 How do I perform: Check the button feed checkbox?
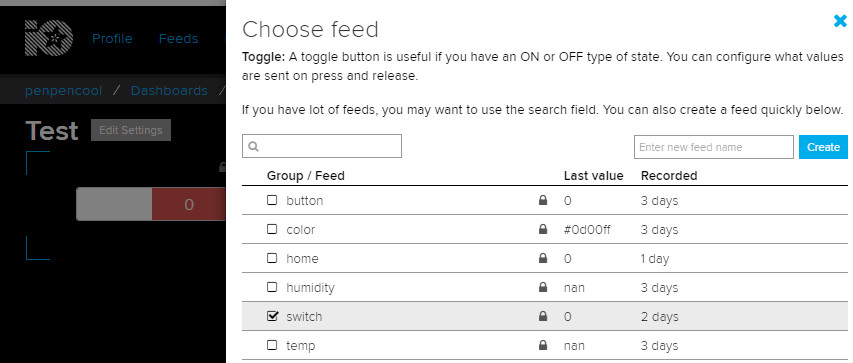pos(272,200)
